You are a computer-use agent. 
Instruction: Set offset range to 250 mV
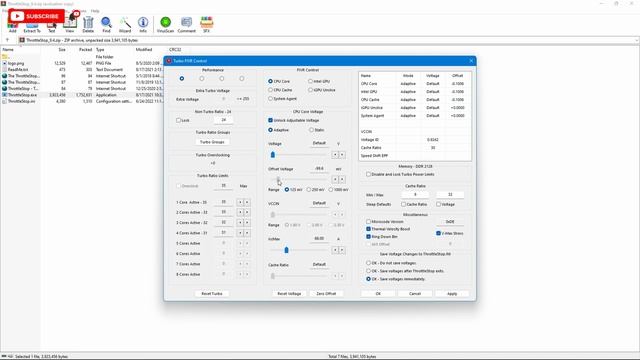click(x=309, y=190)
